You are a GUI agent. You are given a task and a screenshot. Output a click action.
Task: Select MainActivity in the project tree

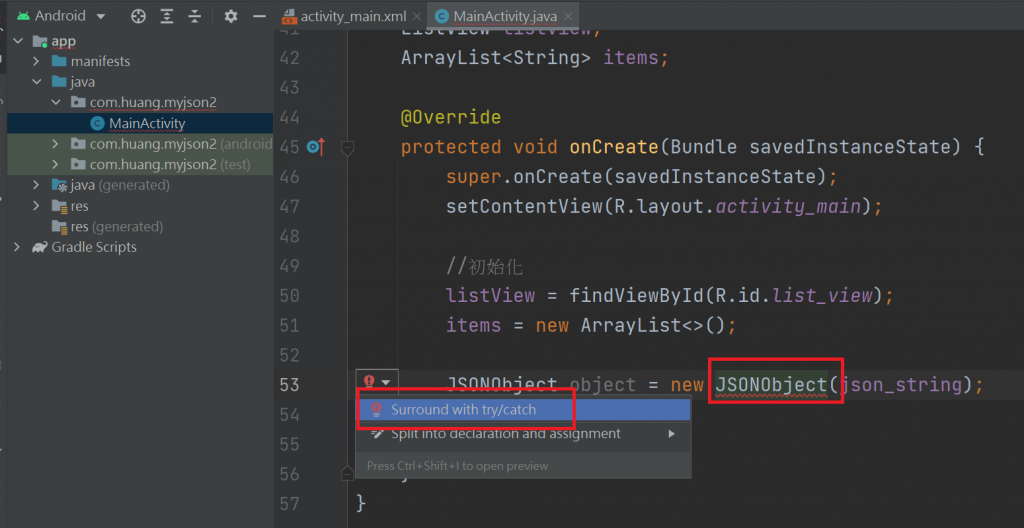click(147, 123)
